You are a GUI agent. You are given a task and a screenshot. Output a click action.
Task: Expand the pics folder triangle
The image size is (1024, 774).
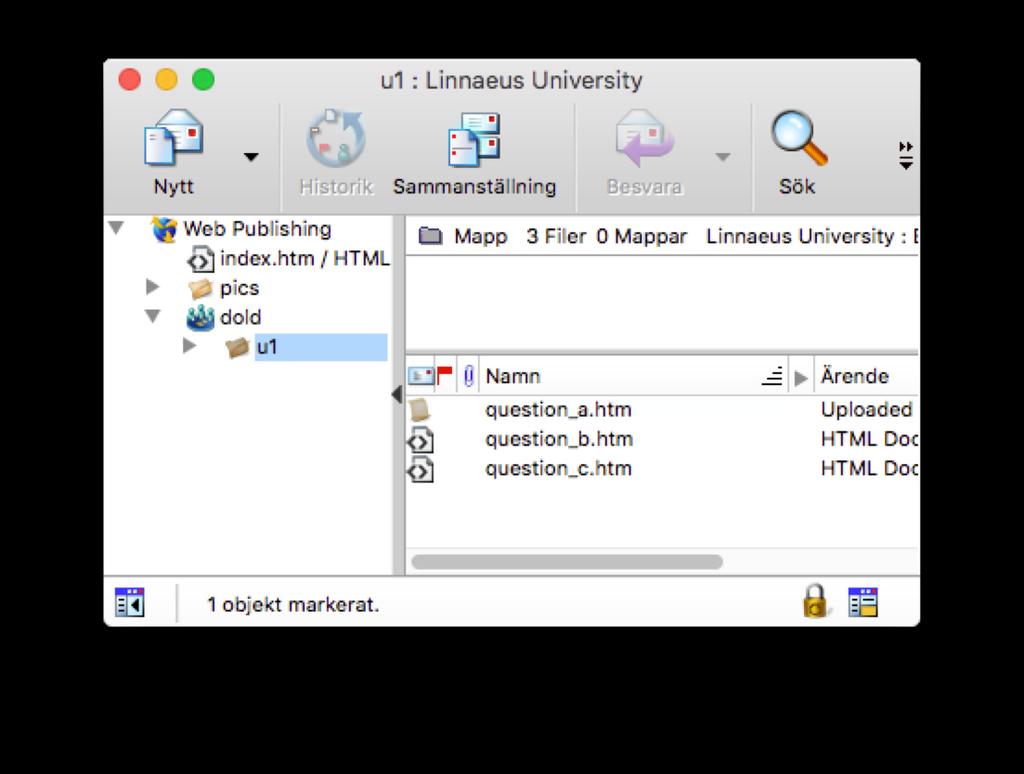point(152,286)
